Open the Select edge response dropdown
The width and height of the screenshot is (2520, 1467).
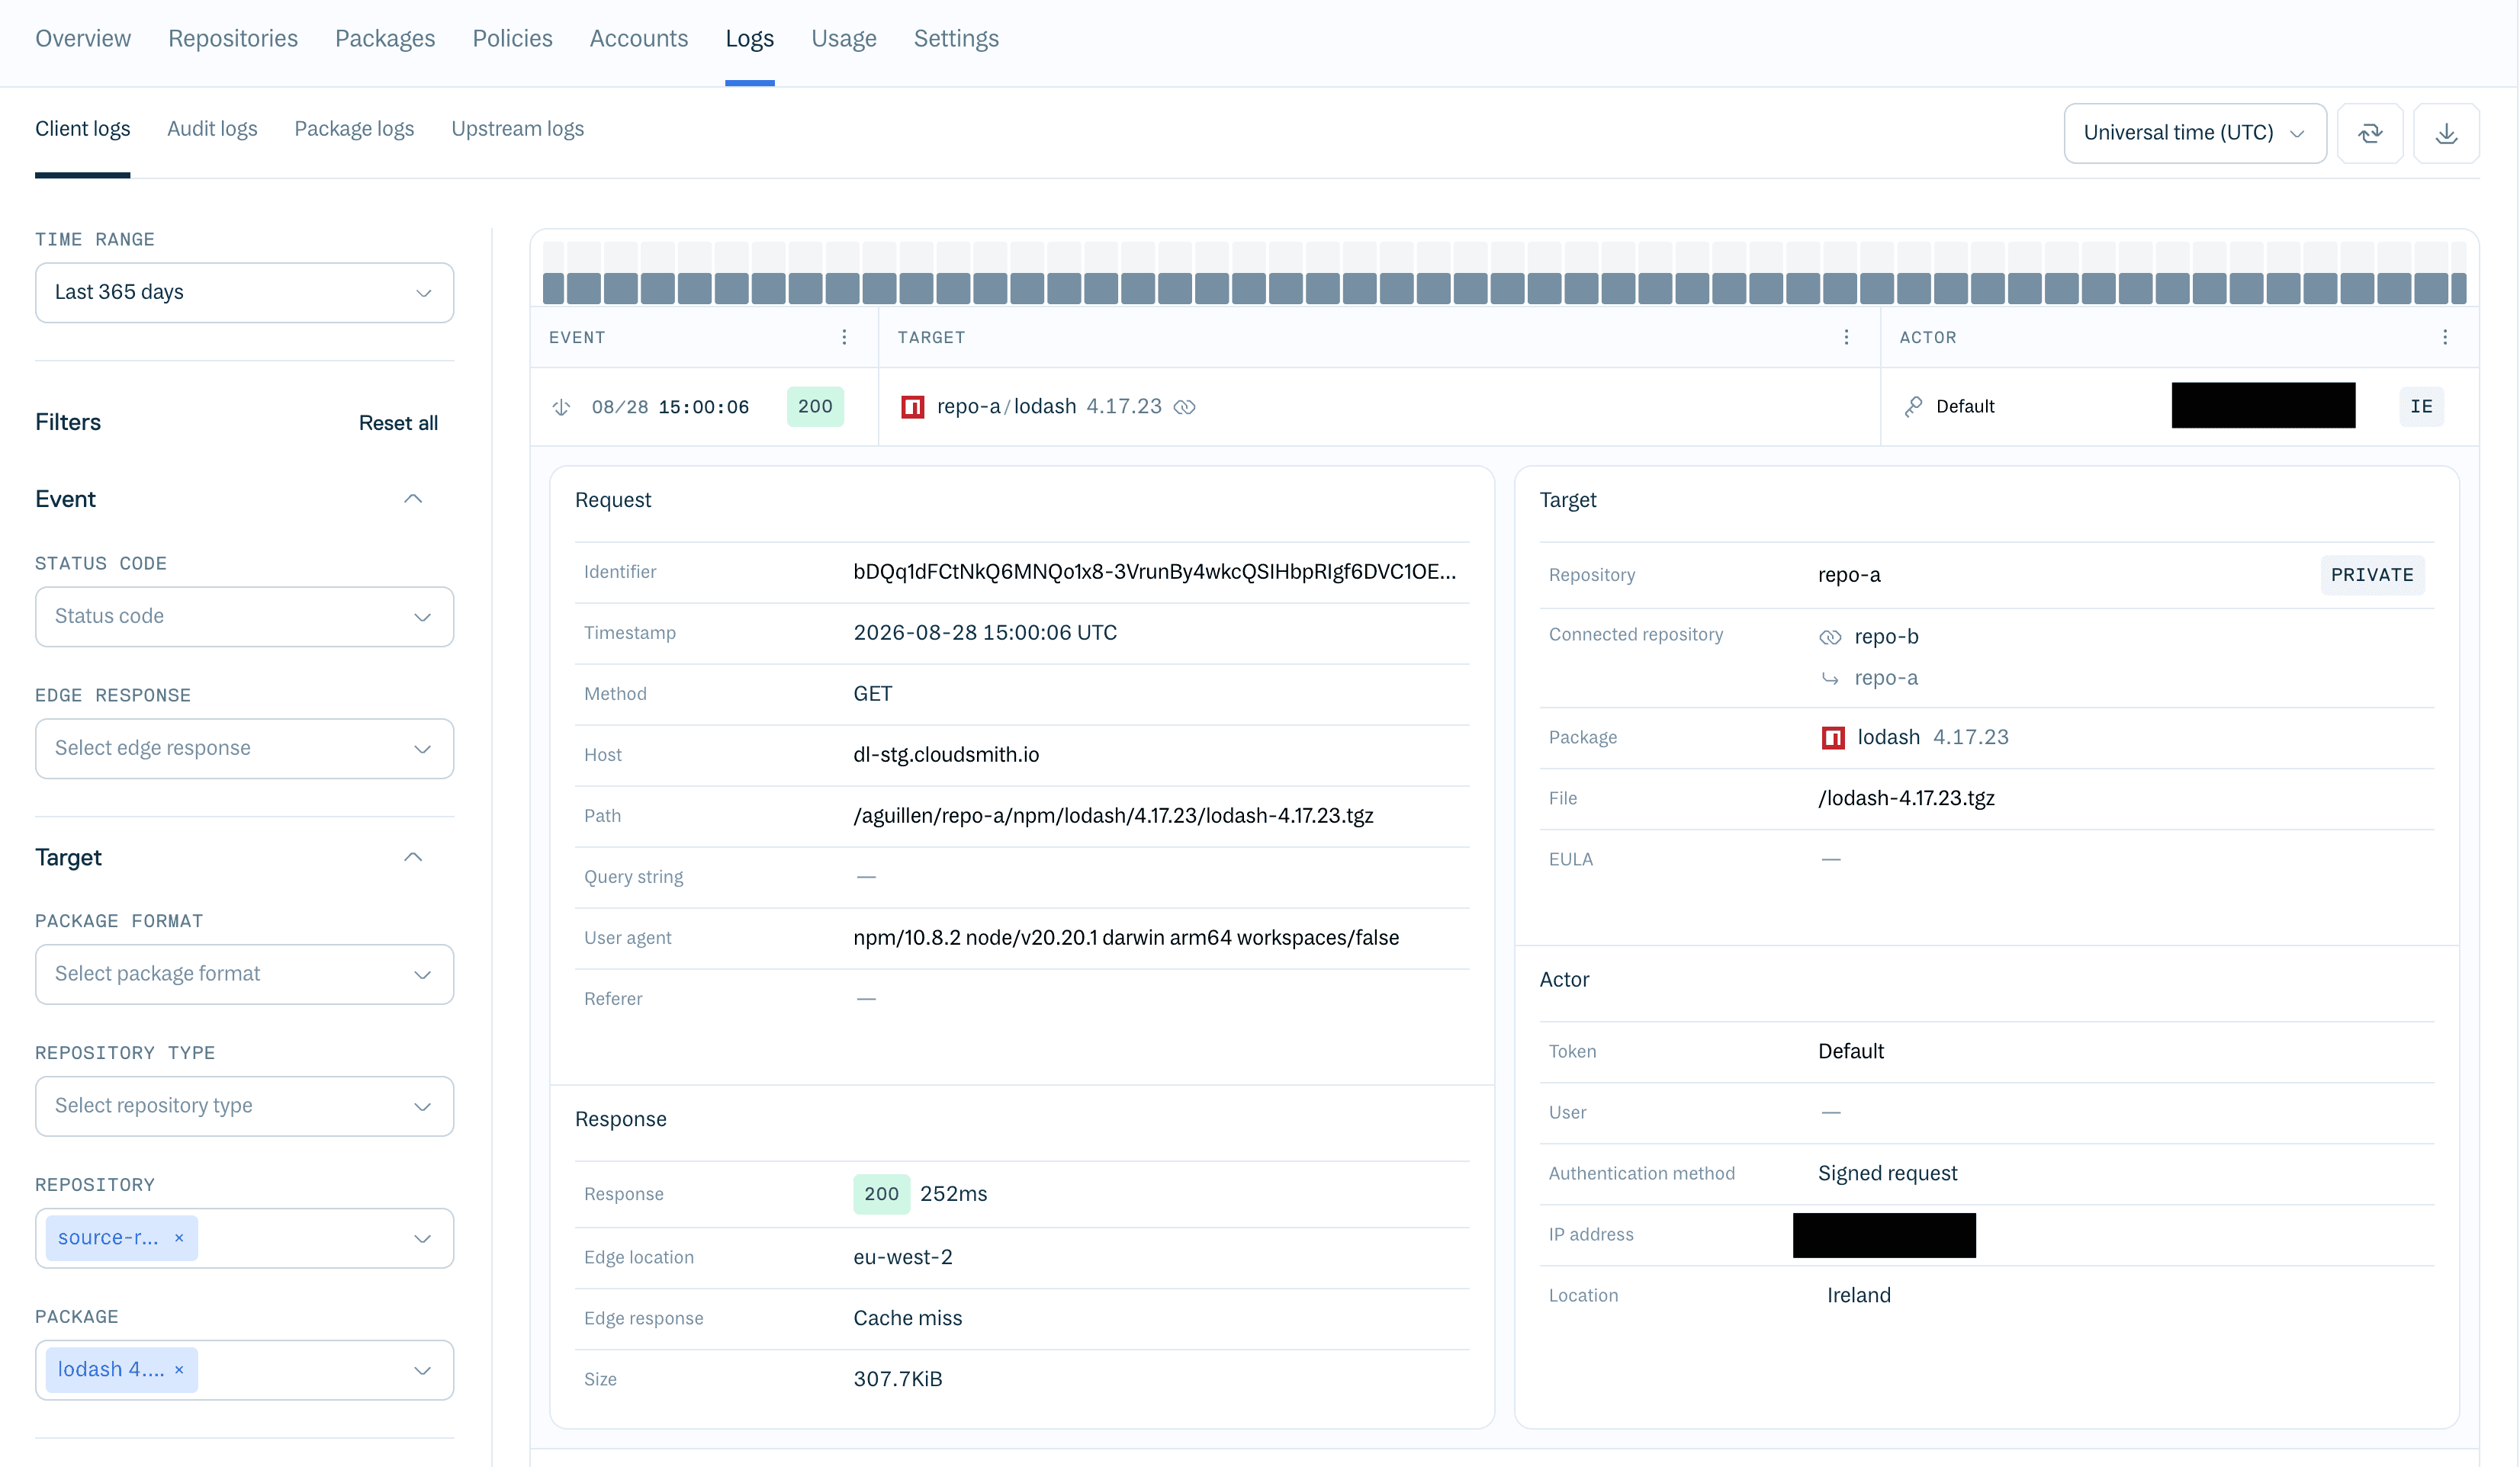point(244,748)
